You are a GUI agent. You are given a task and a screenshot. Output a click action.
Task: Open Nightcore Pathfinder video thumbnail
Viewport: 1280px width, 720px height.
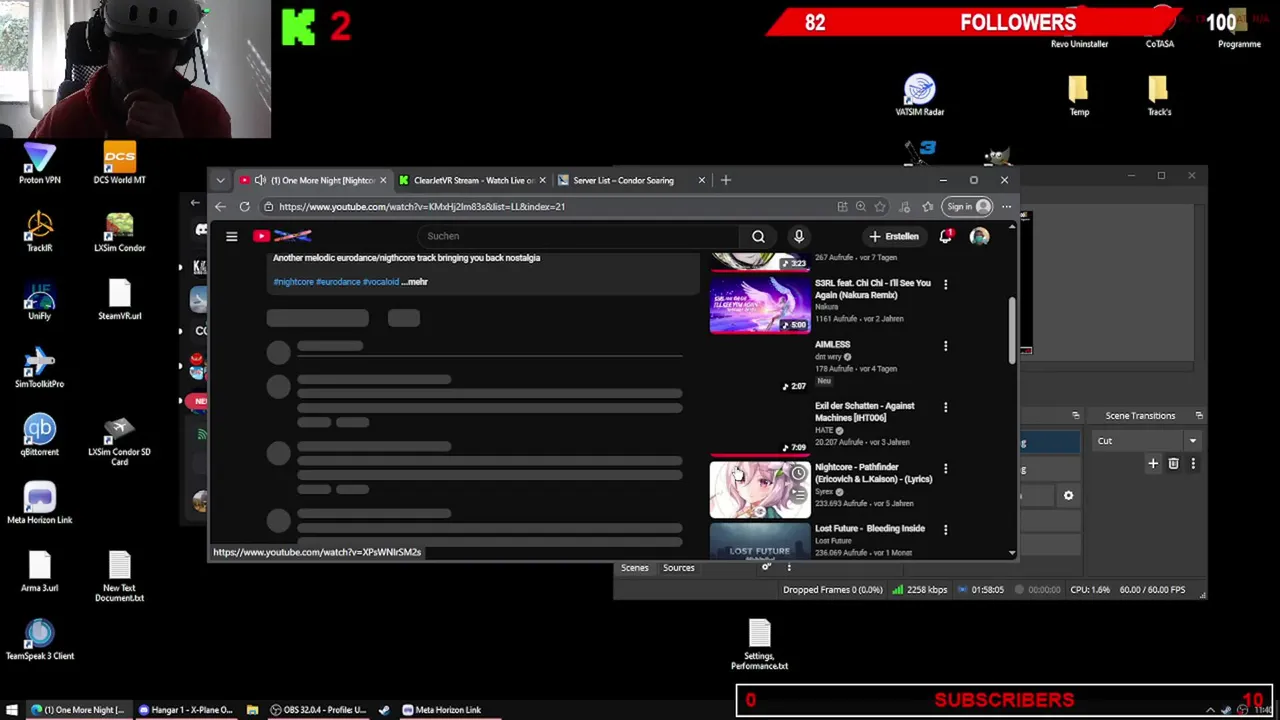pyautogui.click(x=760, y=489)
